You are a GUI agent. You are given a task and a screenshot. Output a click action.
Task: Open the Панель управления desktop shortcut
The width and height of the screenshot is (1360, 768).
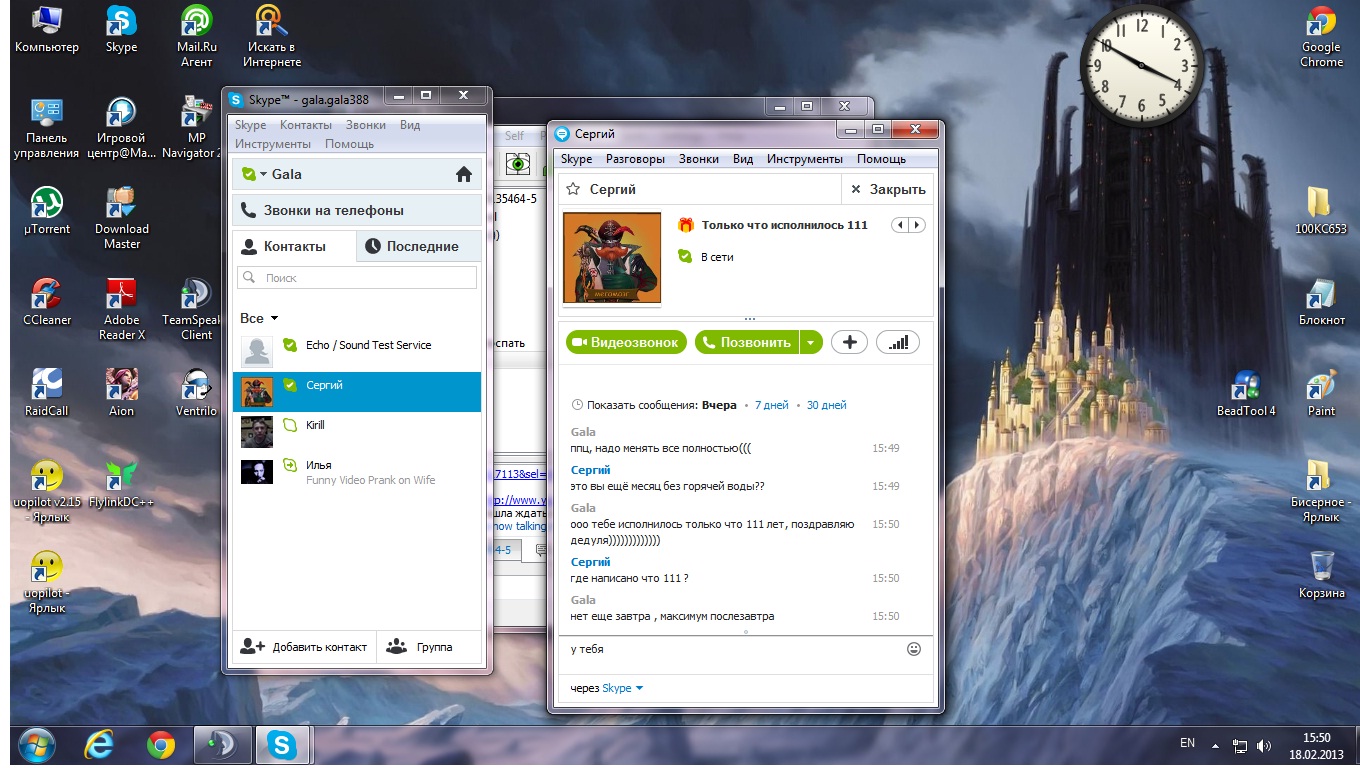pyautogui.click(x=46, y=128)
